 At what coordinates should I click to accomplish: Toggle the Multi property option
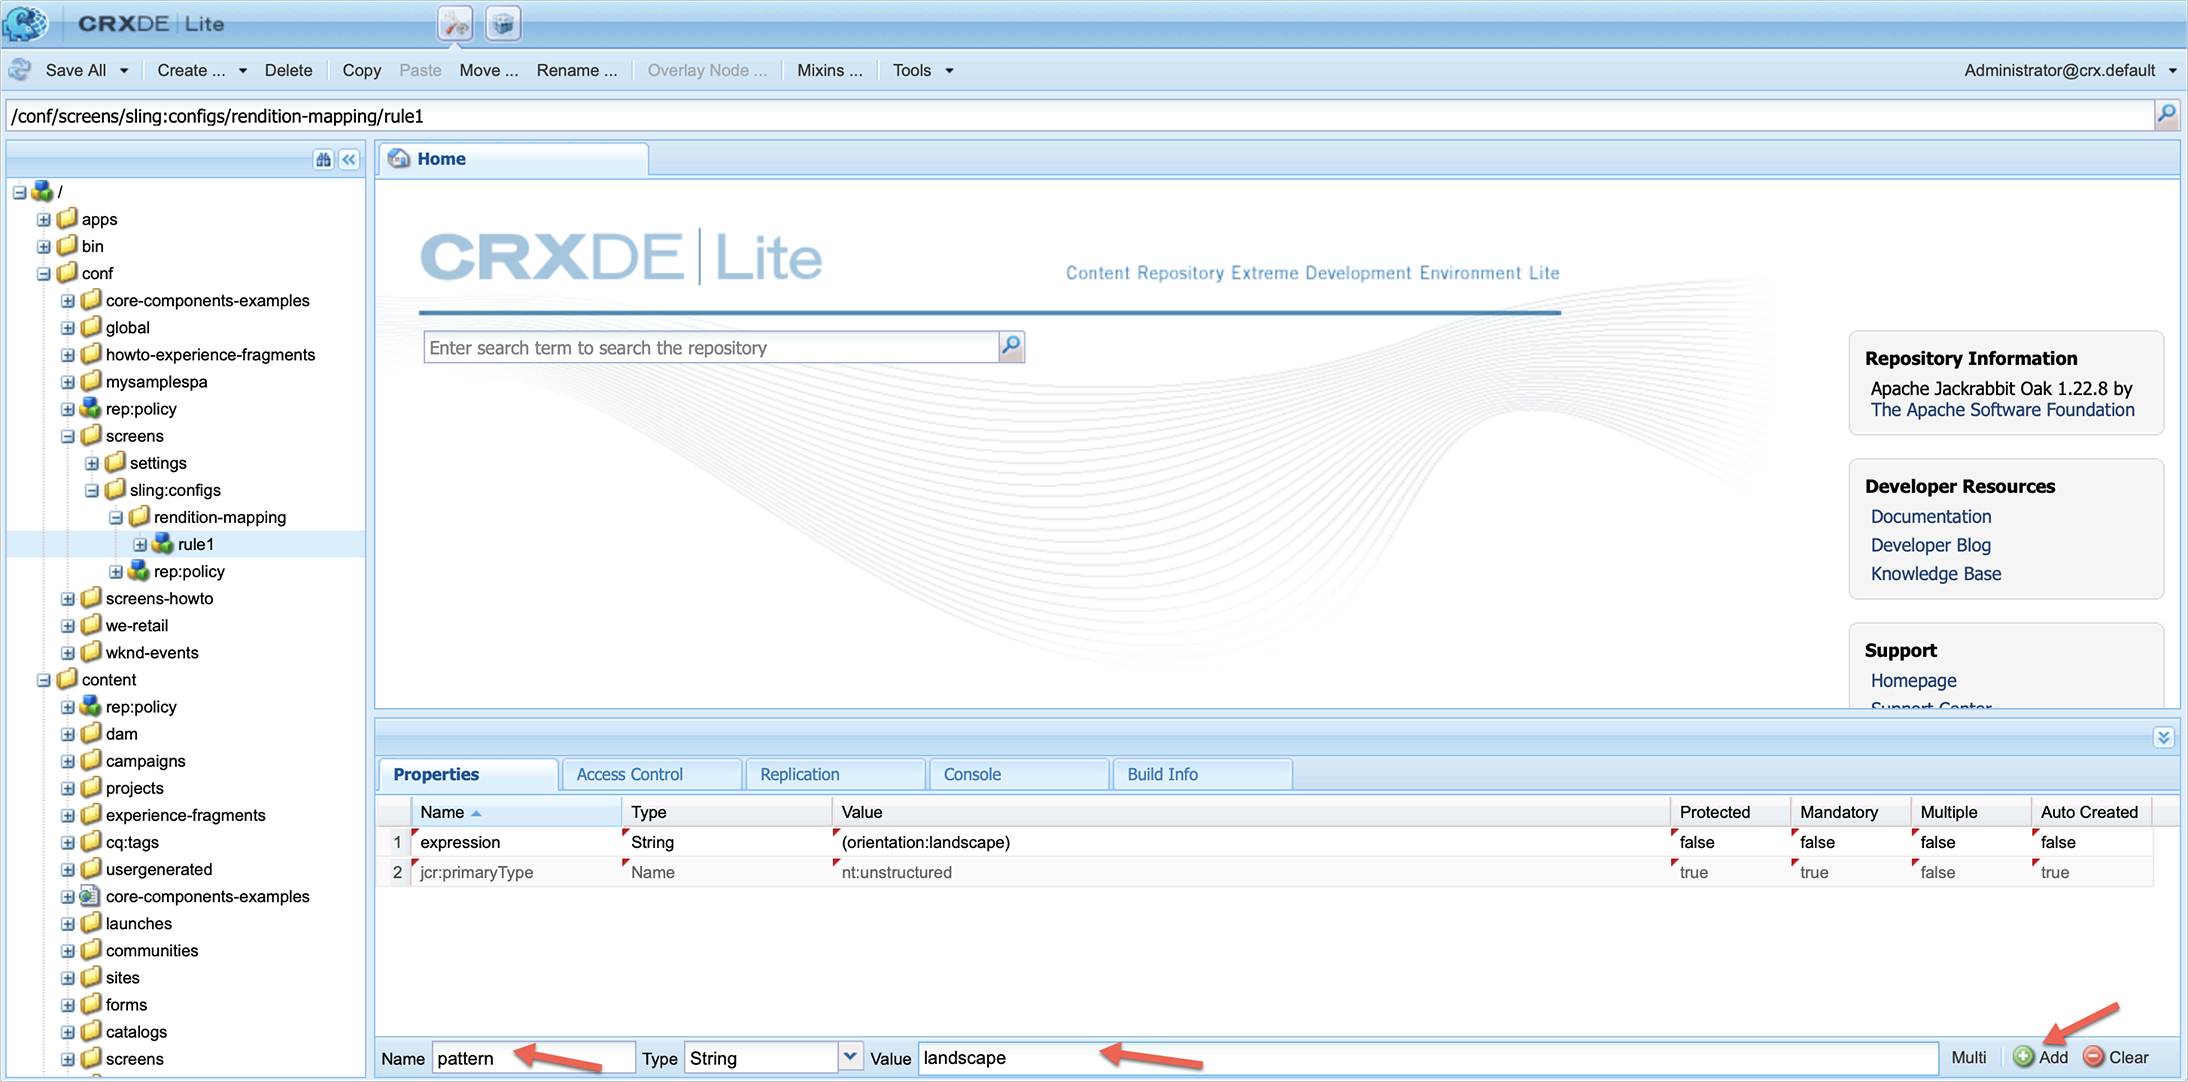[x=1968, y=1057]
